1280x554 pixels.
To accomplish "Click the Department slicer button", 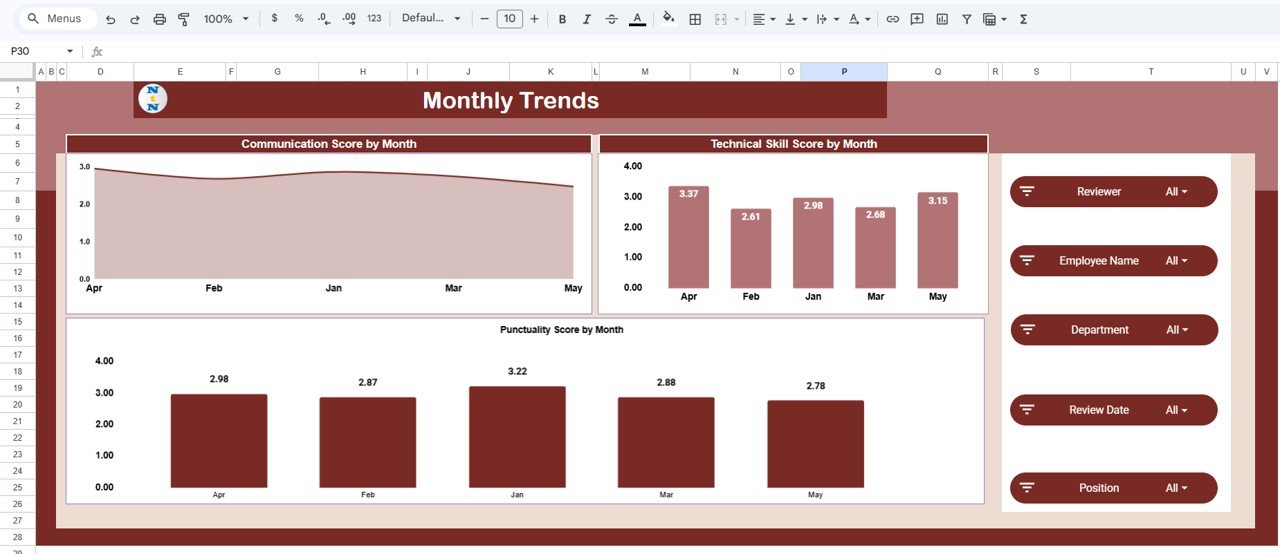I will tap(1113, 330).
